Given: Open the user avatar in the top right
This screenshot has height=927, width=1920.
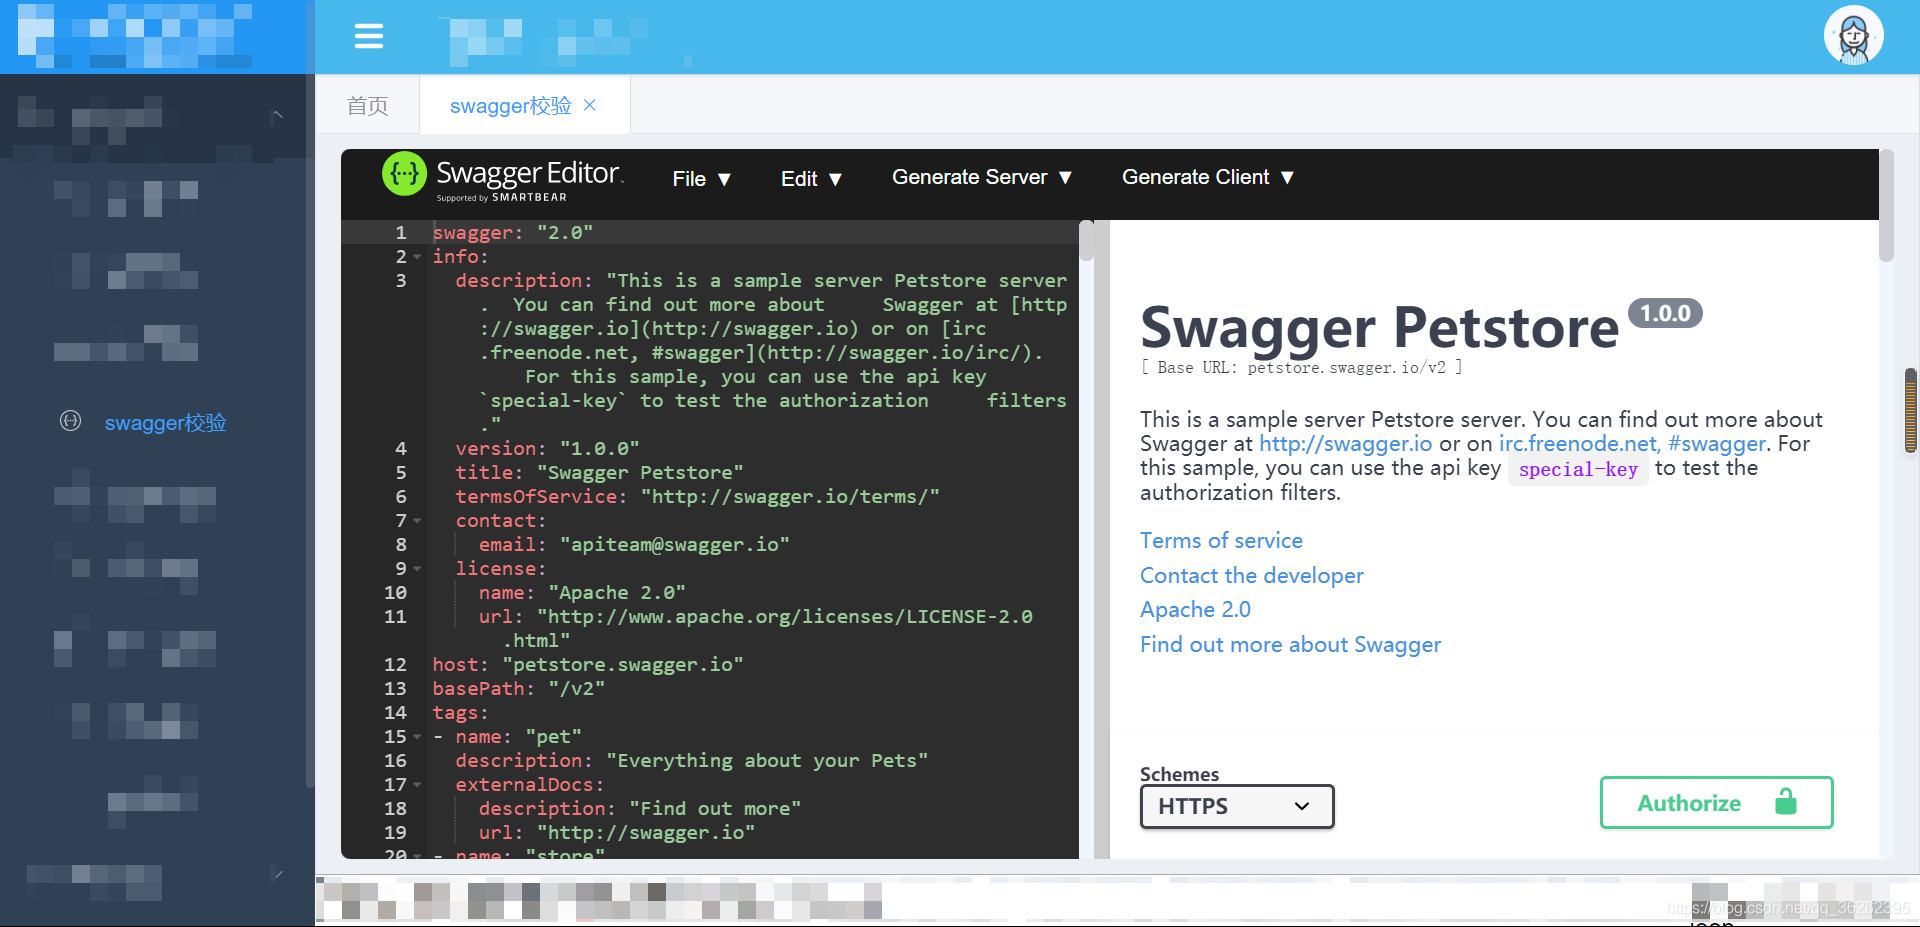Looking at the screenshot, I should pyautogui.click(x=1853, y=35).
